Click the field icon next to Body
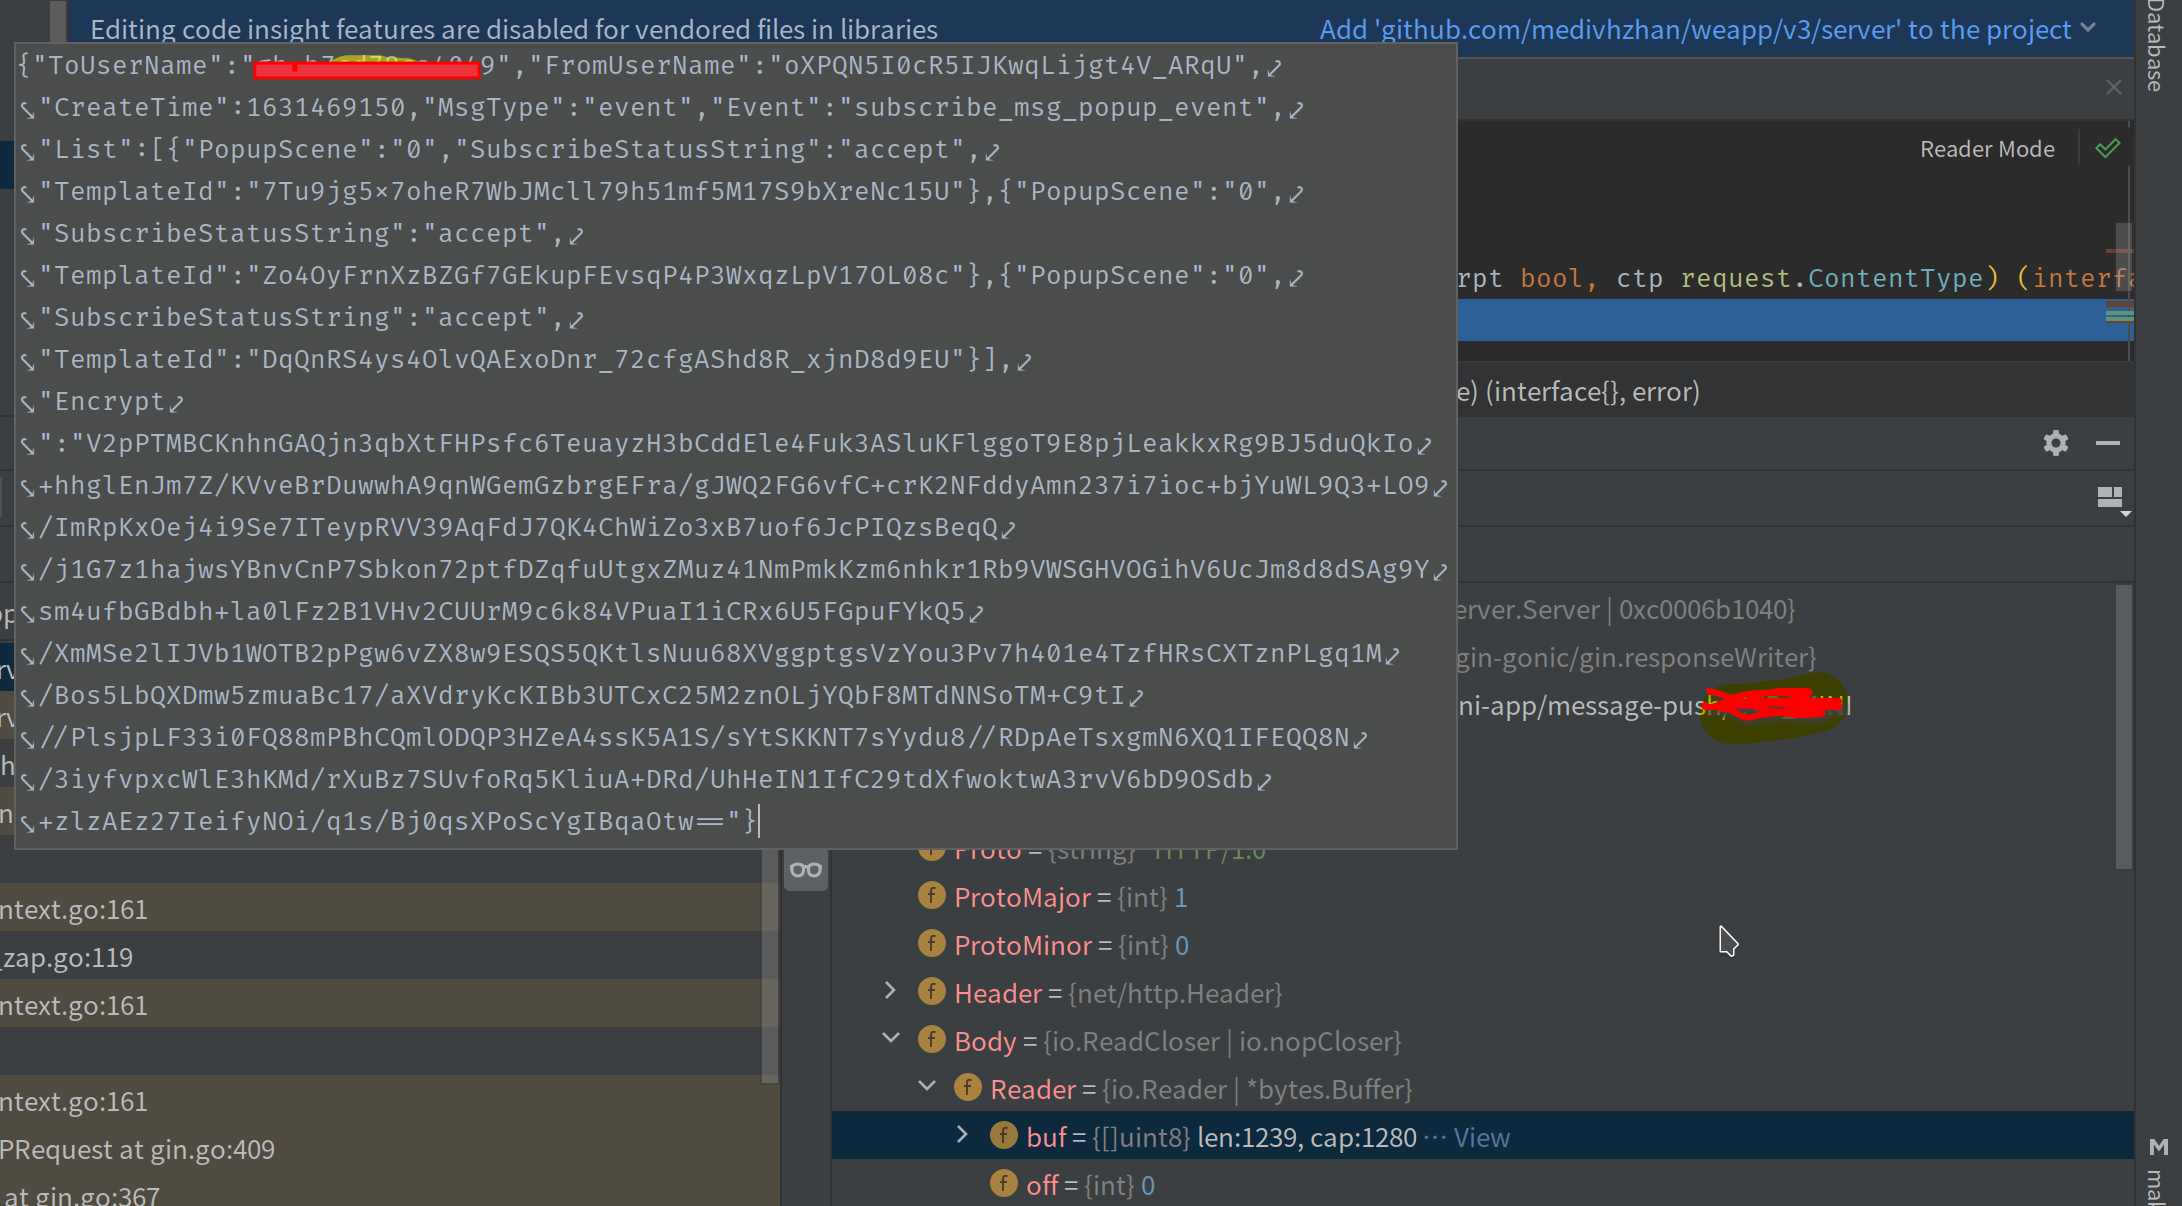This screenshot has width=2182, height=1206. click(x=932, y=1040)
